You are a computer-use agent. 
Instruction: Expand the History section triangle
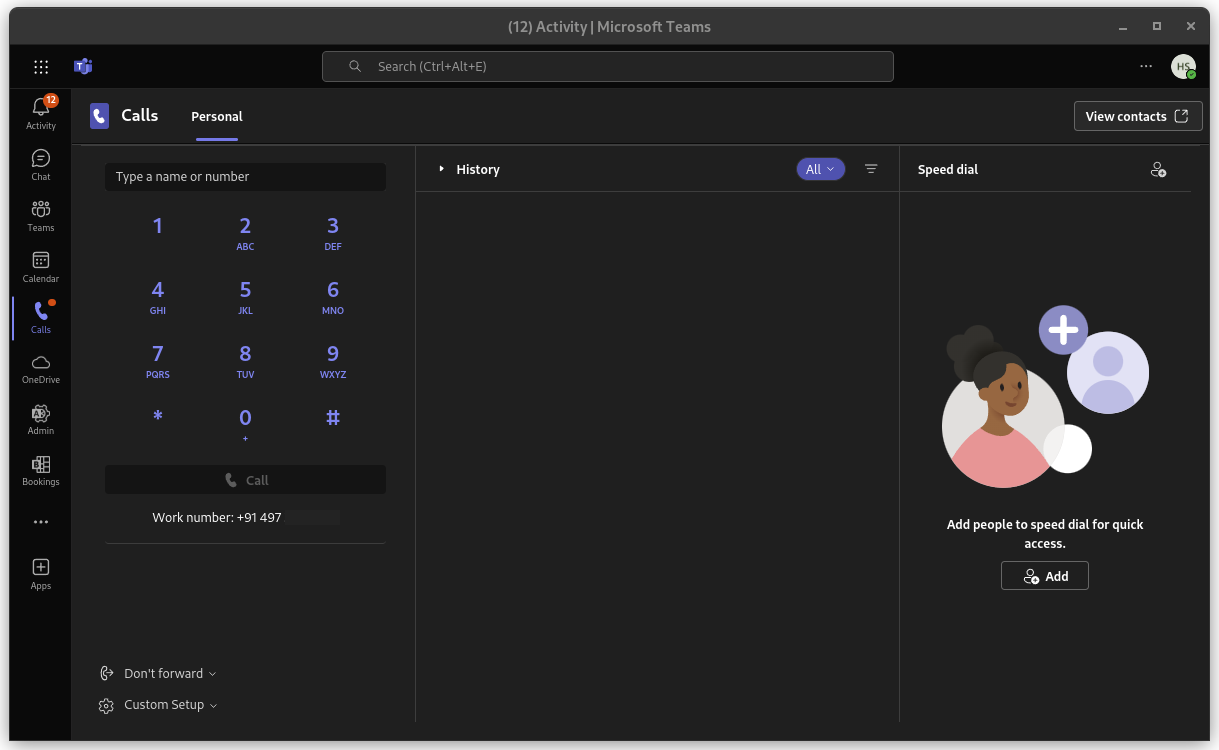pyautogui.click(x=441, y=169)
